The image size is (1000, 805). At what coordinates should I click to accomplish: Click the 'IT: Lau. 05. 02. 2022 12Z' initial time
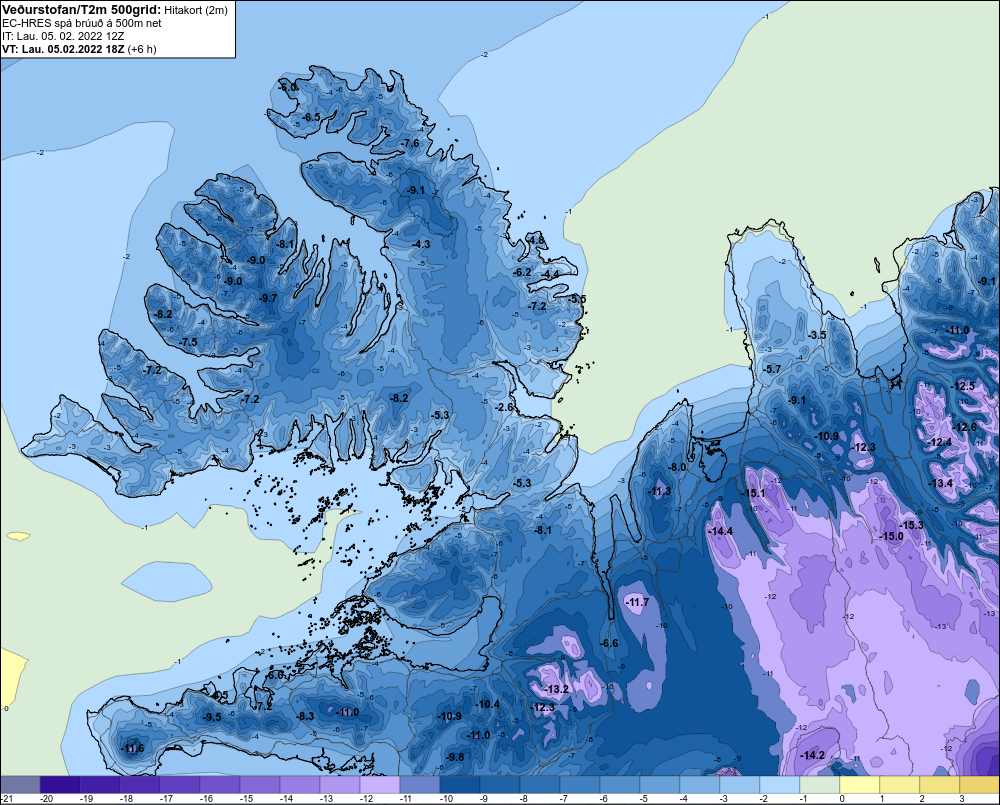click(x=63, y=36)
